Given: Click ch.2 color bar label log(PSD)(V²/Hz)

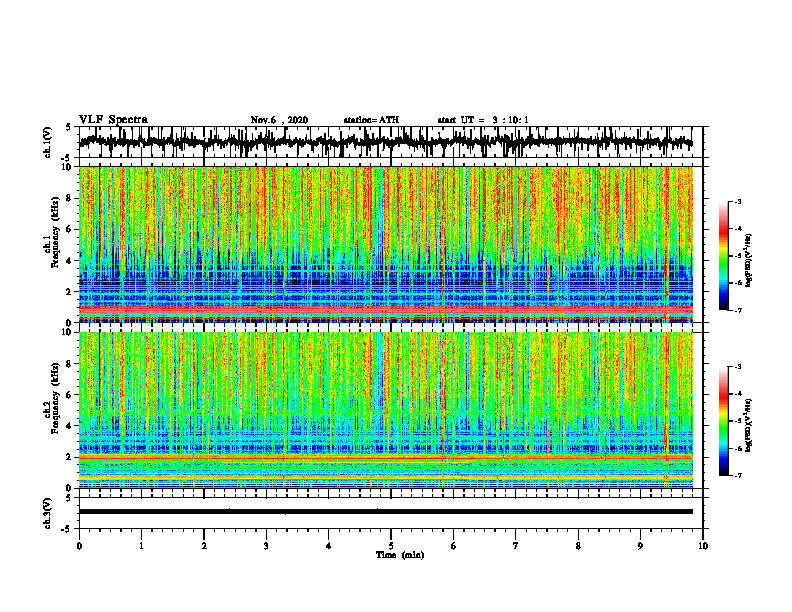Looking at the screenshot, I should click(750, 425).
